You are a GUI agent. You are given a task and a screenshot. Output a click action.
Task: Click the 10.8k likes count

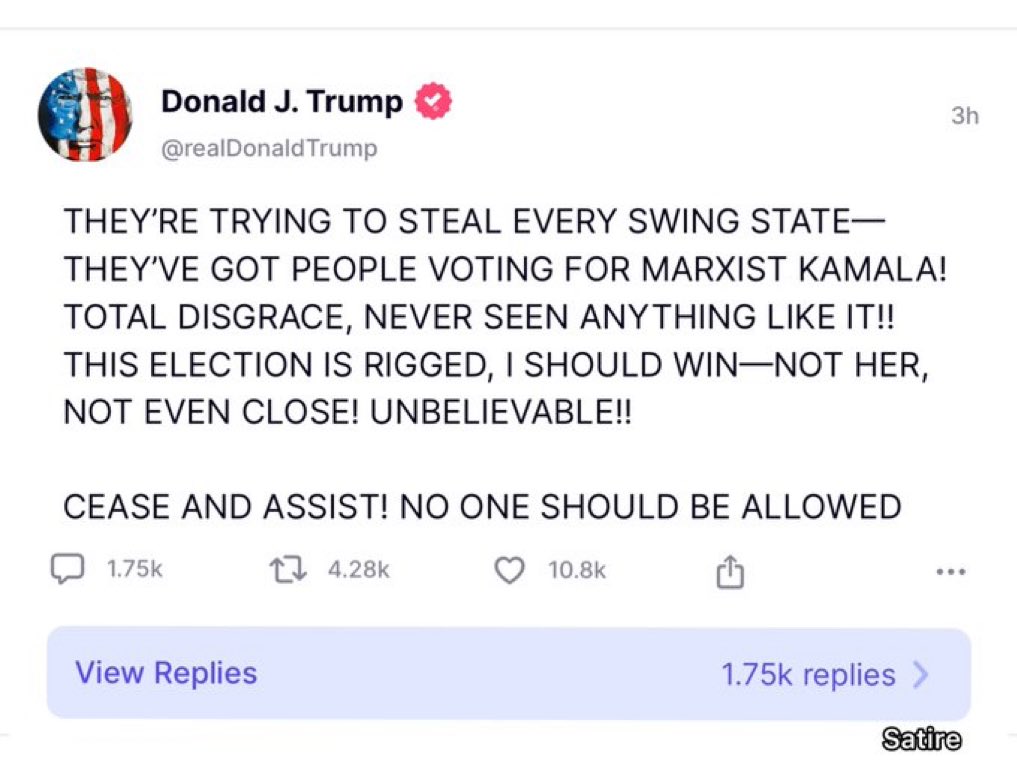577,570
